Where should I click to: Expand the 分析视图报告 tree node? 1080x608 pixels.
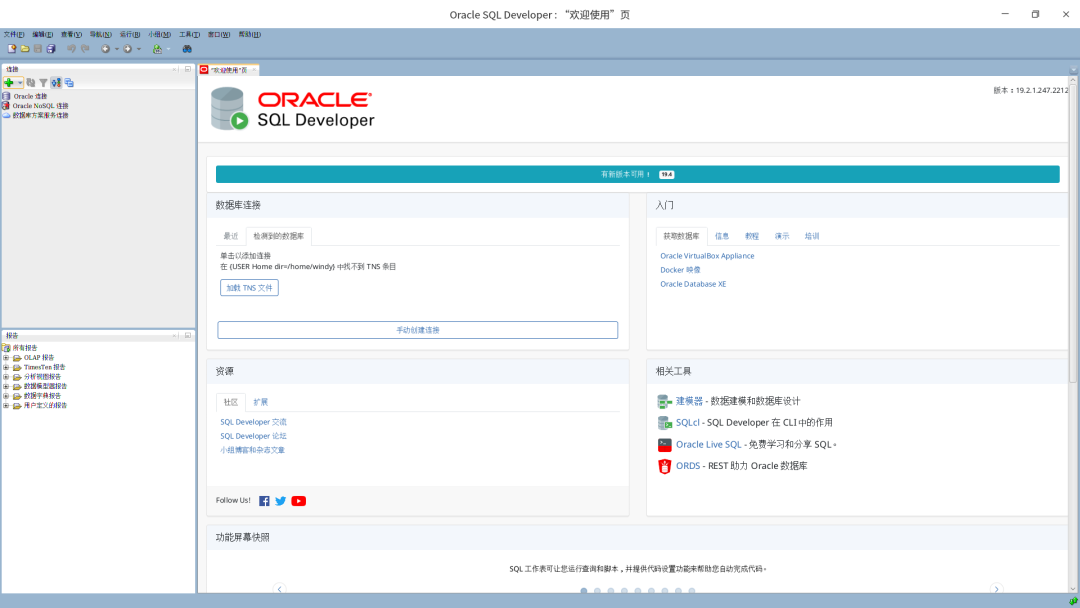[x=6, y=377]
